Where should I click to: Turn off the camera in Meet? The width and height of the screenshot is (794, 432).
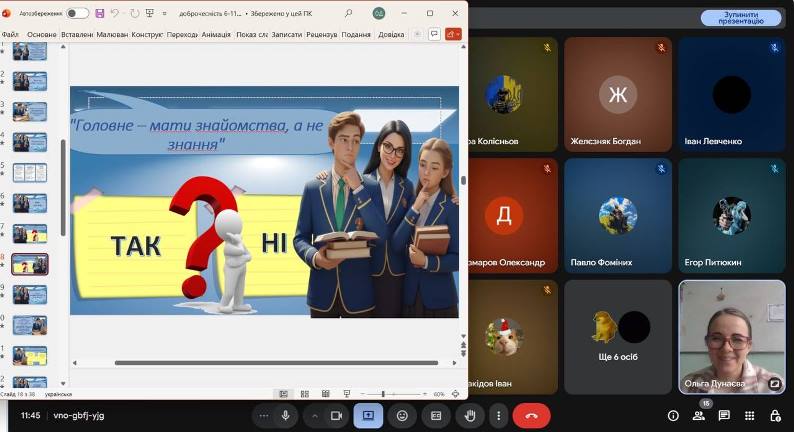(336, 416)
